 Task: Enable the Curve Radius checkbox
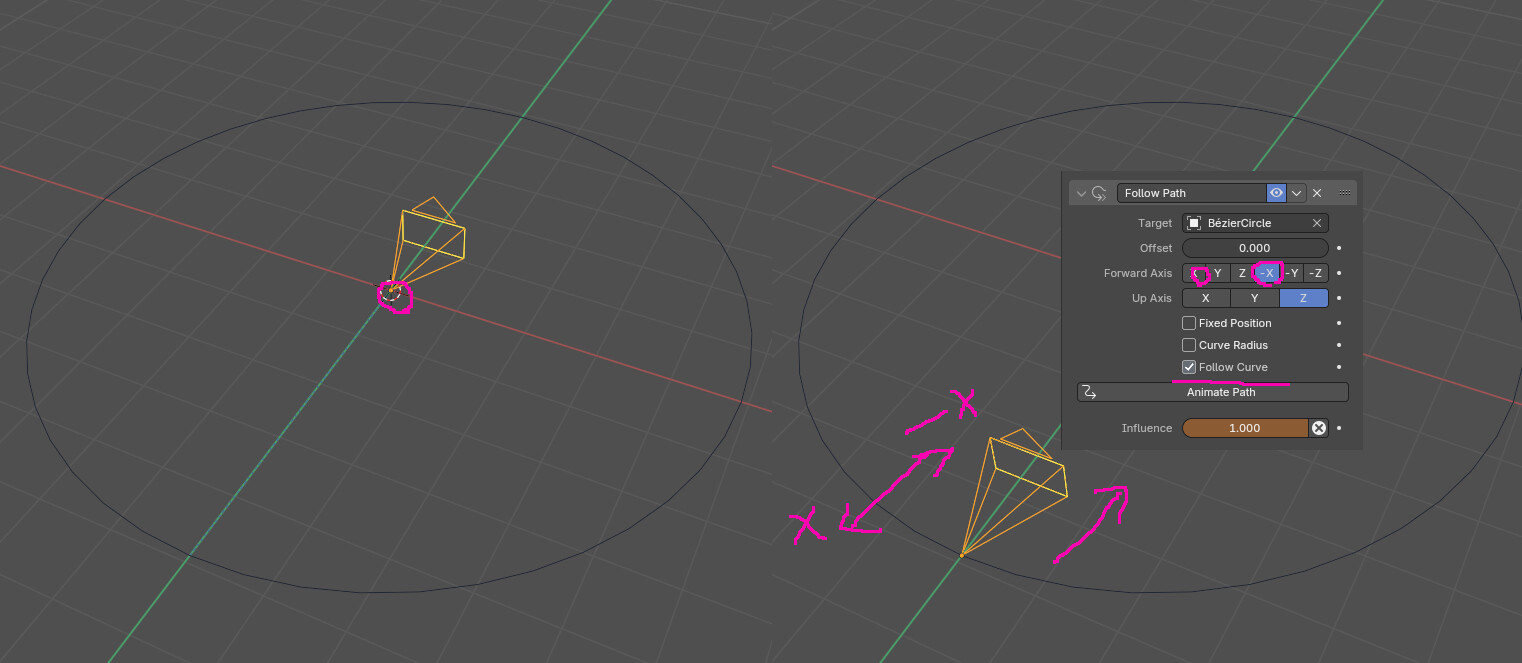click(x=1189, y=345)
